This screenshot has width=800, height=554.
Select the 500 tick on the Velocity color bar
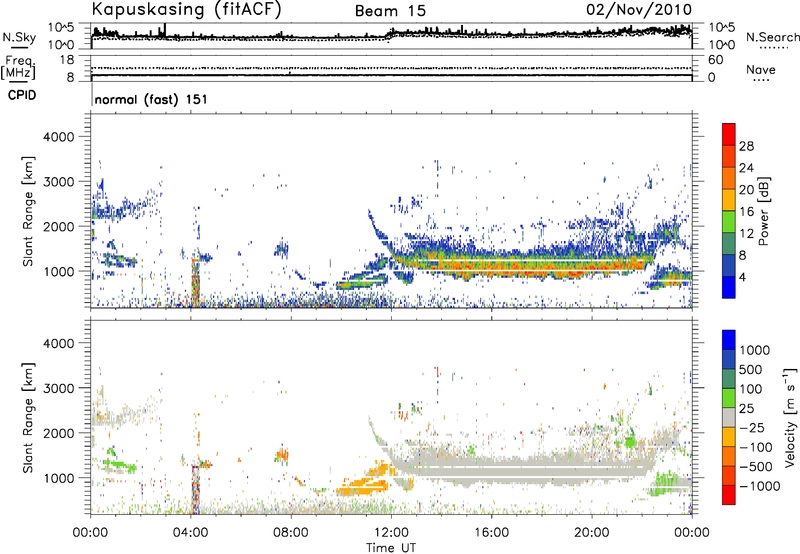(x=751, y=370)
